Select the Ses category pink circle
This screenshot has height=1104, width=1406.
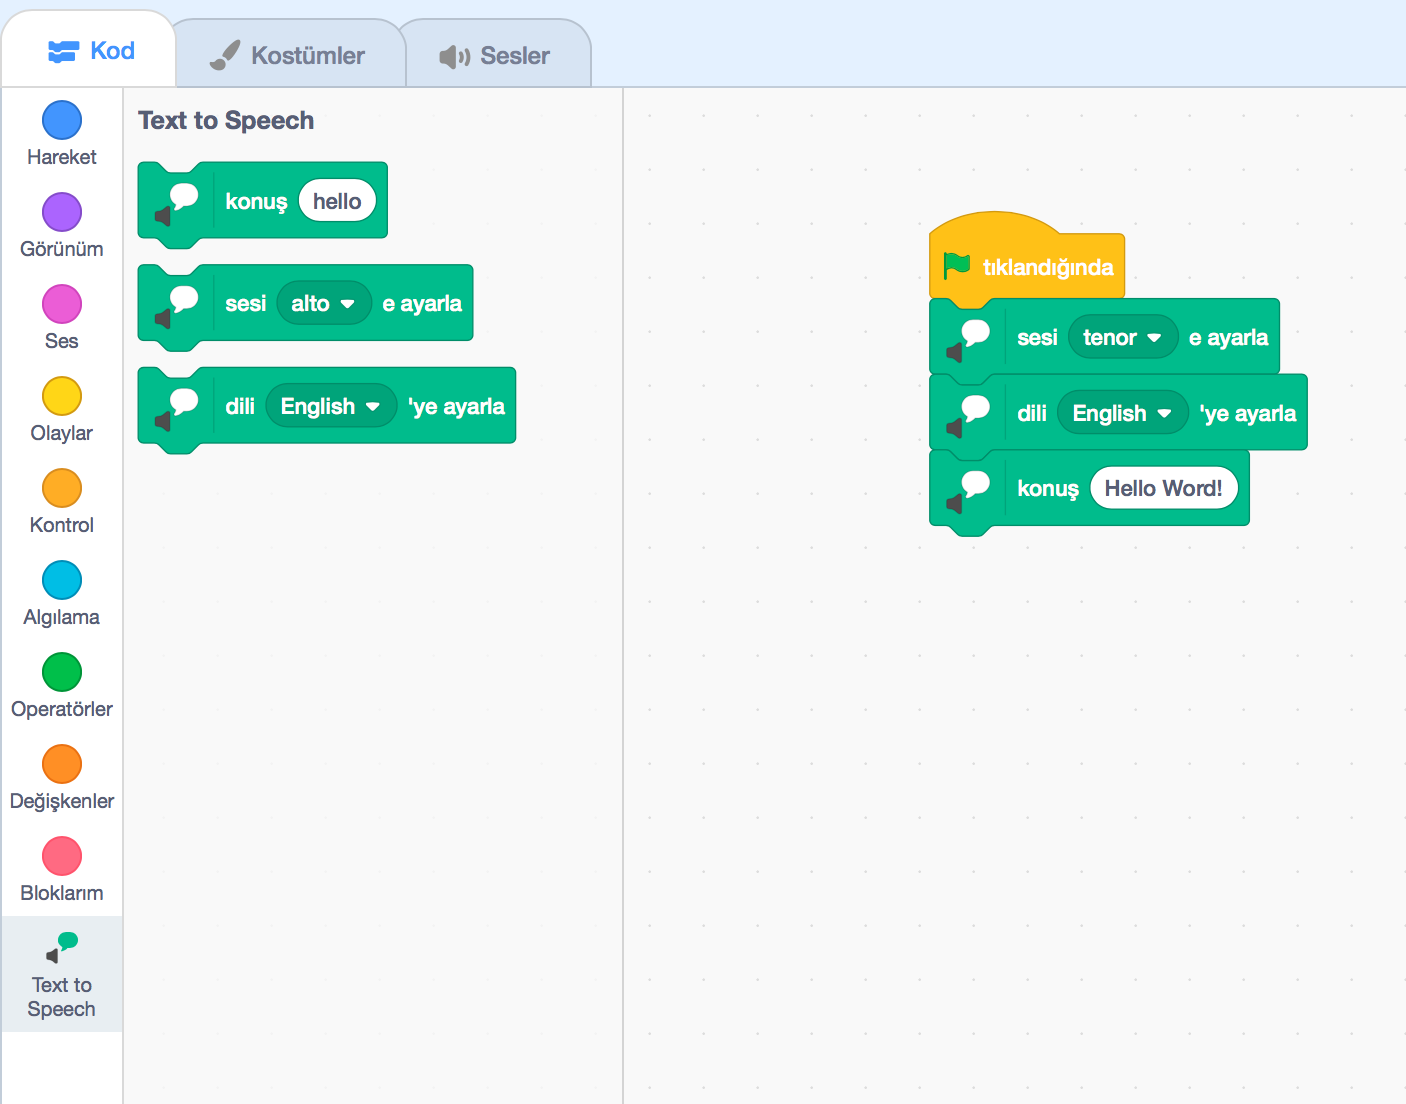pos(62,304)
